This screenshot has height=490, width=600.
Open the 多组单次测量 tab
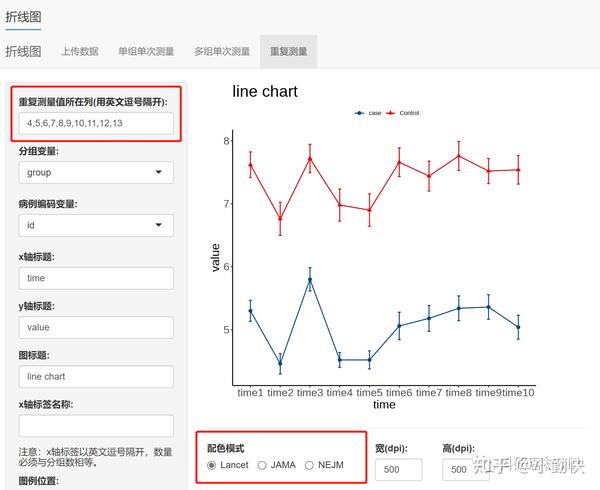(x=222, y=51)
